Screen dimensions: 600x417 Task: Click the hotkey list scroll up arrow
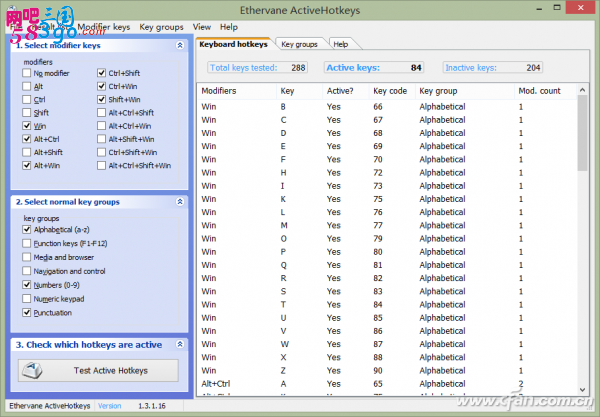click(x=582, y=90)
